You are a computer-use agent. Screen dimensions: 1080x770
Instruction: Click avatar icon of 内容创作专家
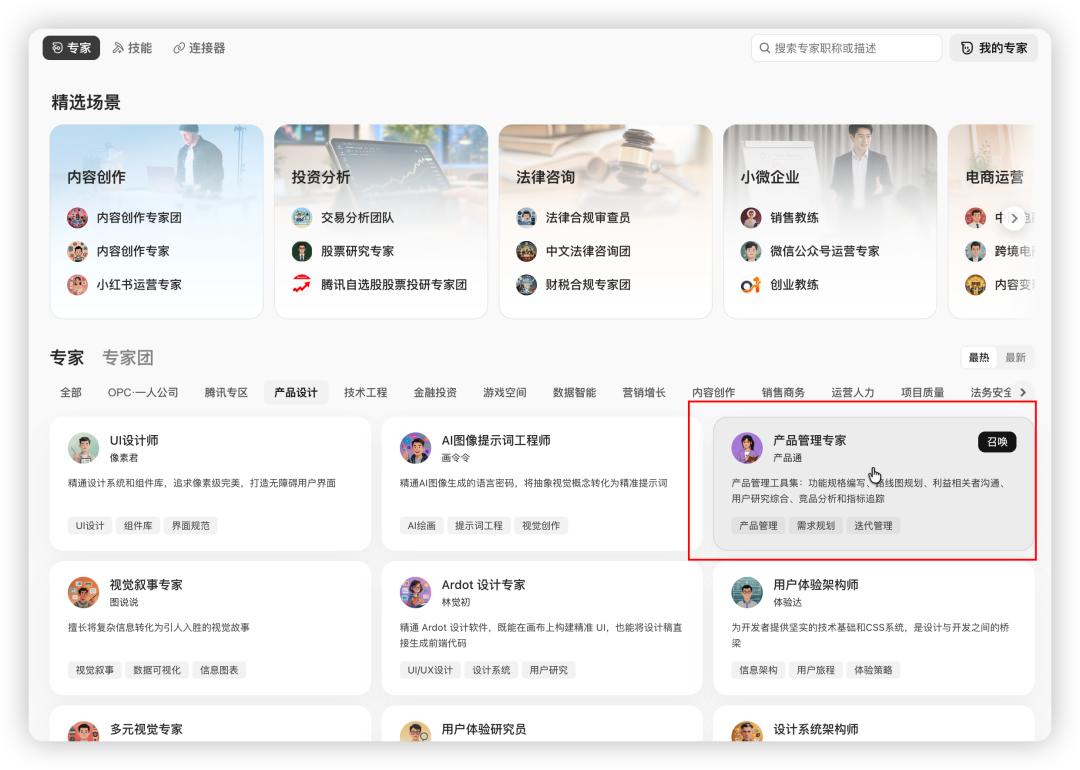point(77,251)
